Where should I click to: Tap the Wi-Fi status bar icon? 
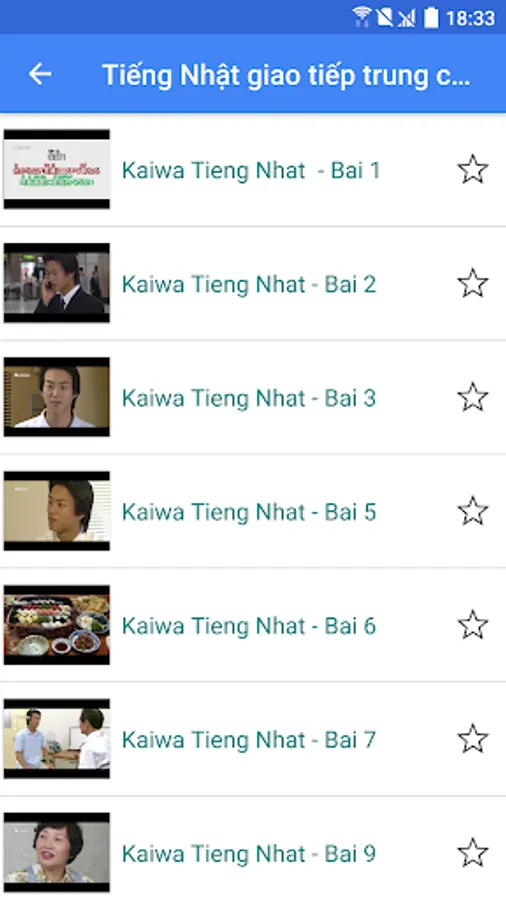tap(362, 17)
